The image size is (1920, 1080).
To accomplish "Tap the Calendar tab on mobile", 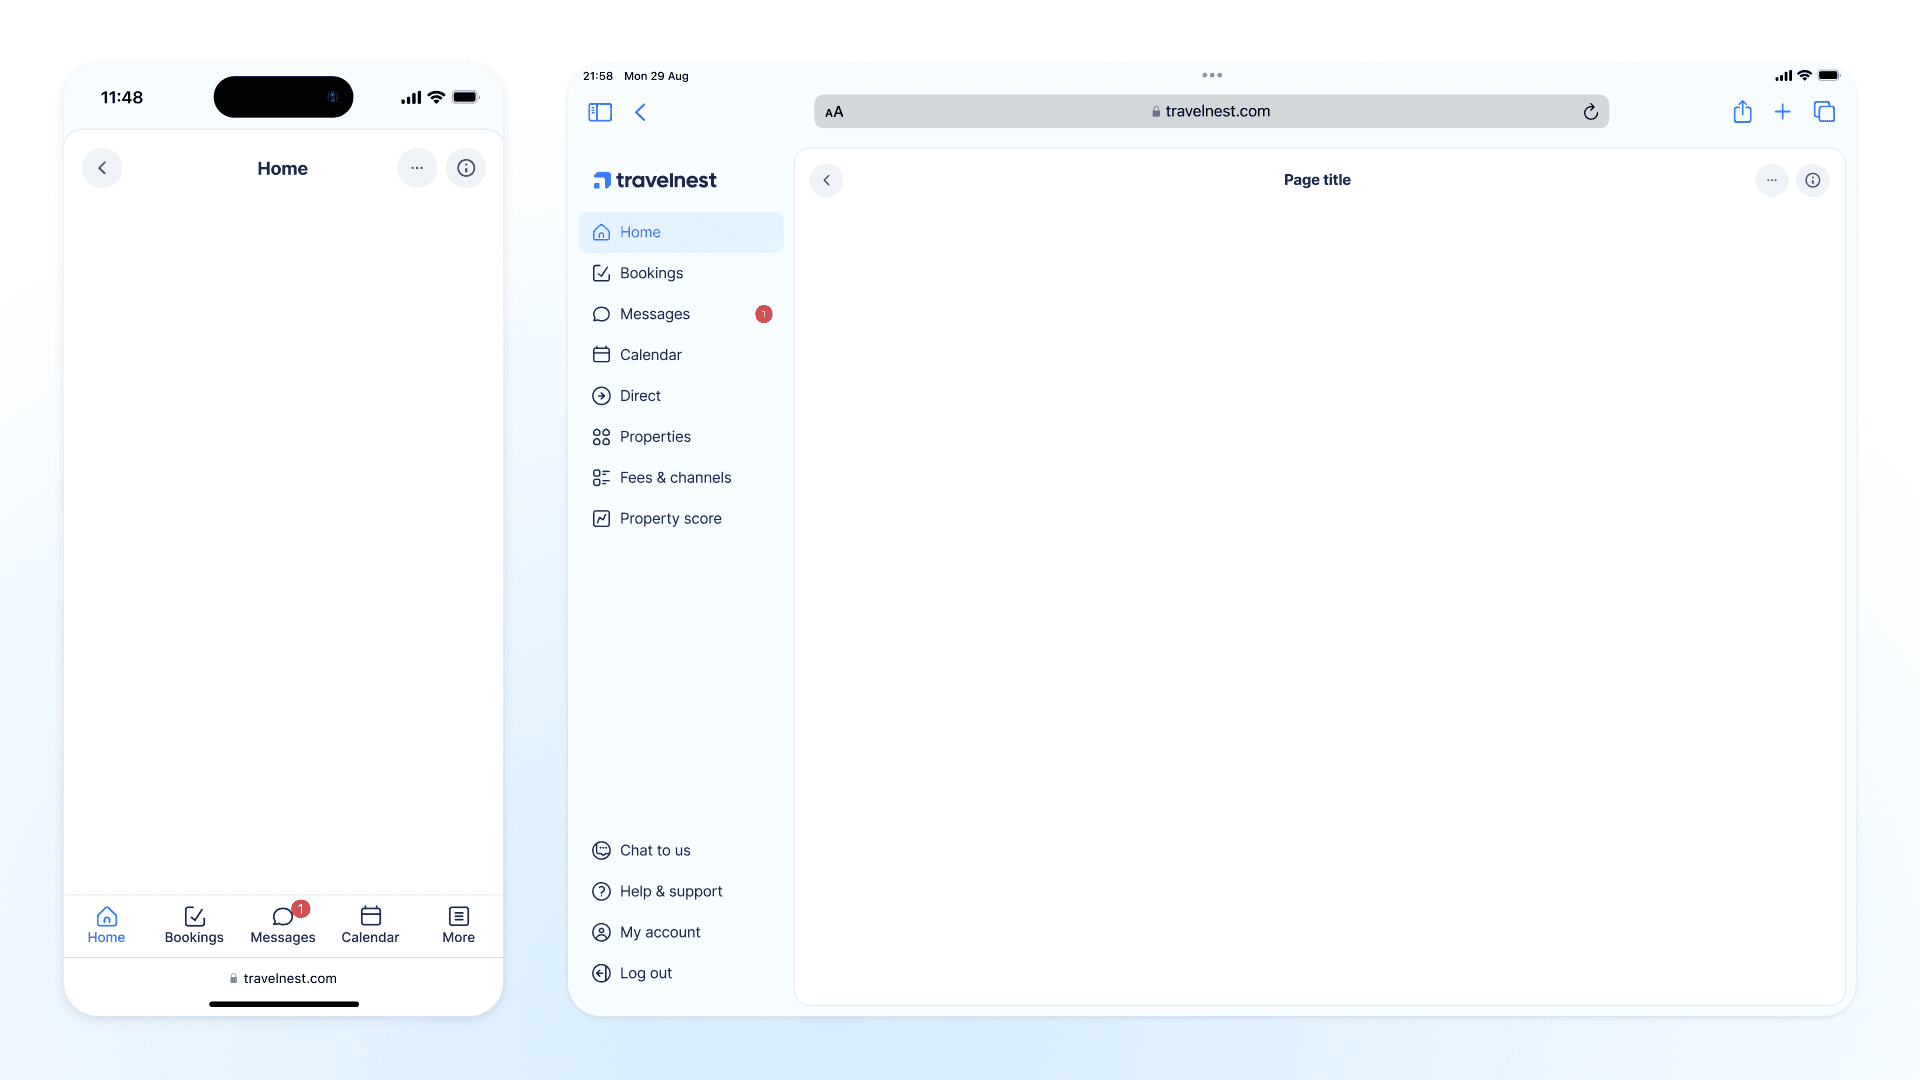I will [x=370, y=924].
